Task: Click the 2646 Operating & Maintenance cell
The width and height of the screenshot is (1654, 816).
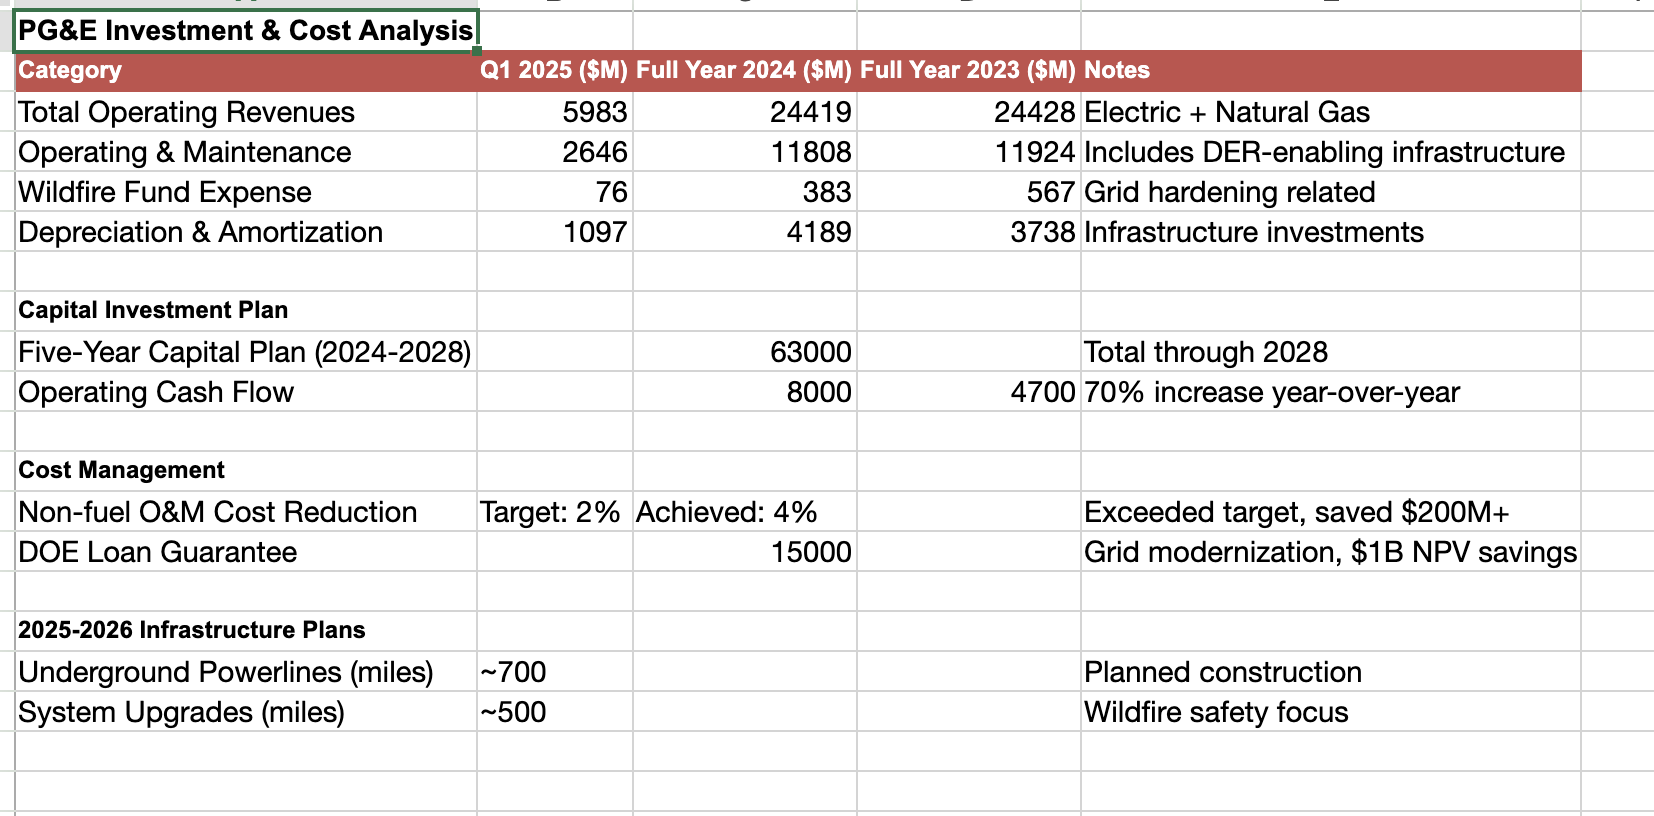Action: (x=595, y=152)
